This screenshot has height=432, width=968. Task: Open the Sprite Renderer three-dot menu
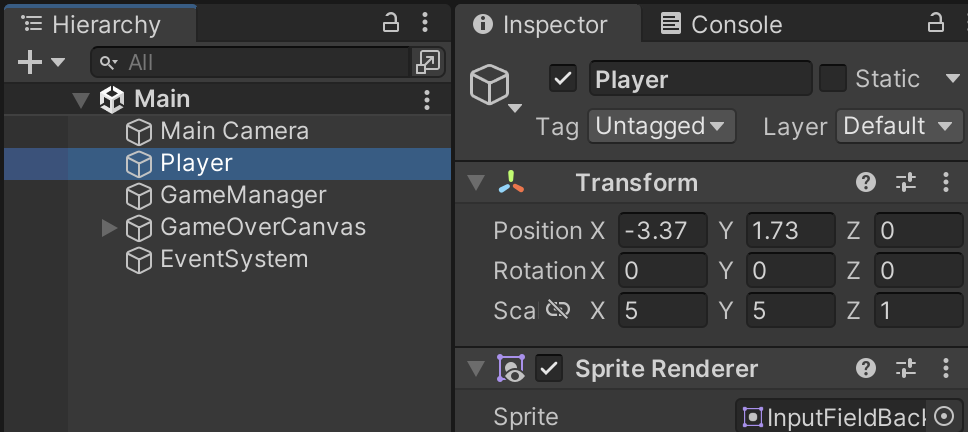946,369
